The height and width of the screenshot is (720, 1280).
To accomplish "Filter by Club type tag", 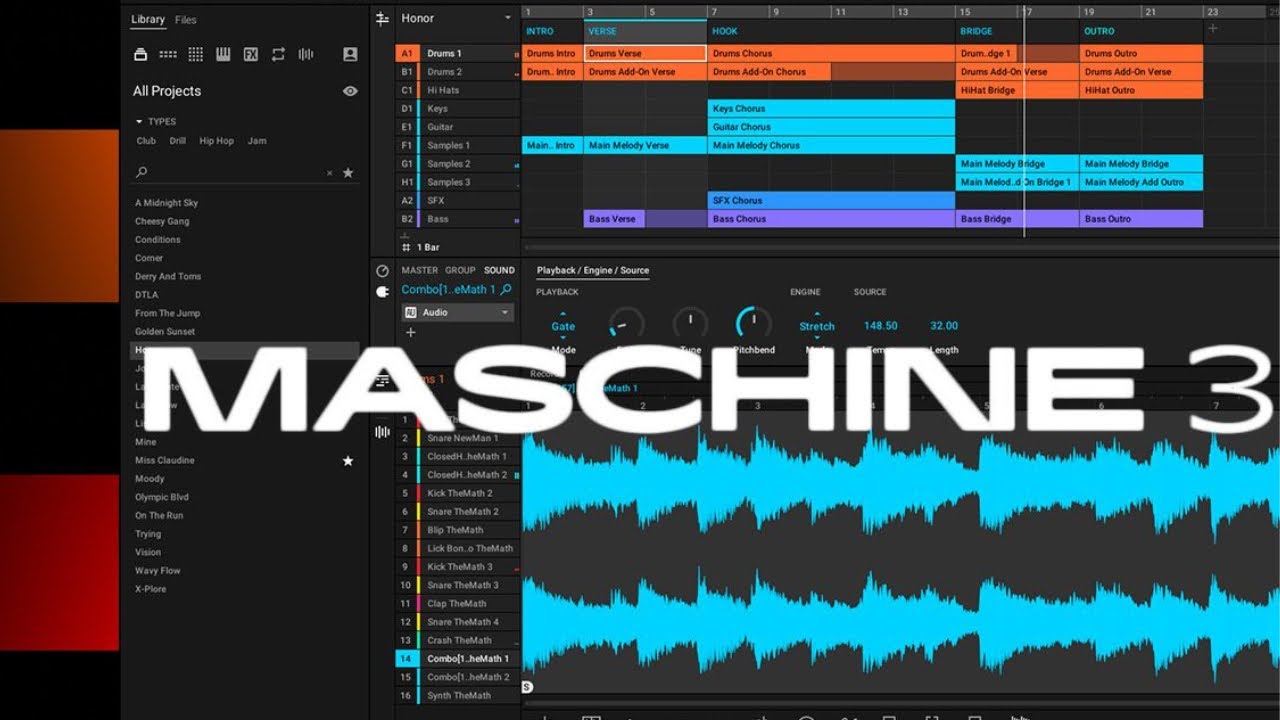I will tap(146, 141).
